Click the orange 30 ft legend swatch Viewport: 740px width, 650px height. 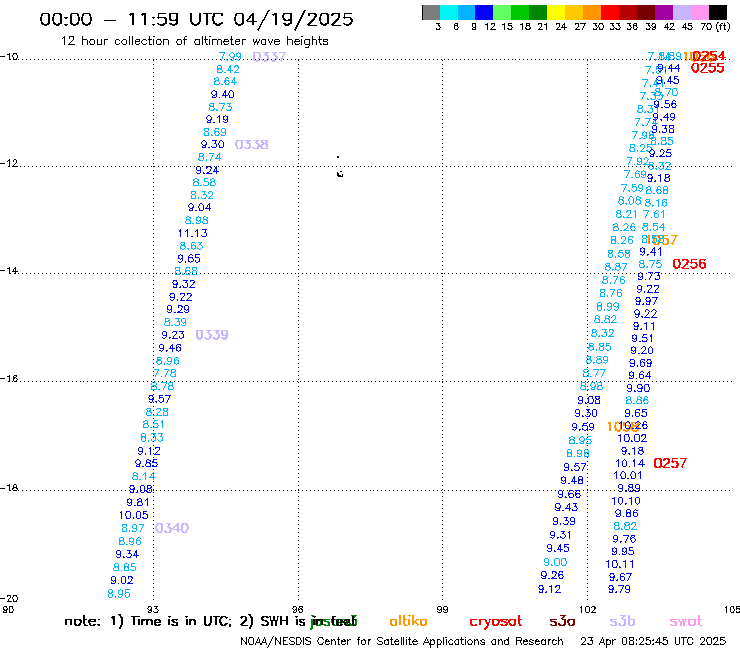coord(592,12)
